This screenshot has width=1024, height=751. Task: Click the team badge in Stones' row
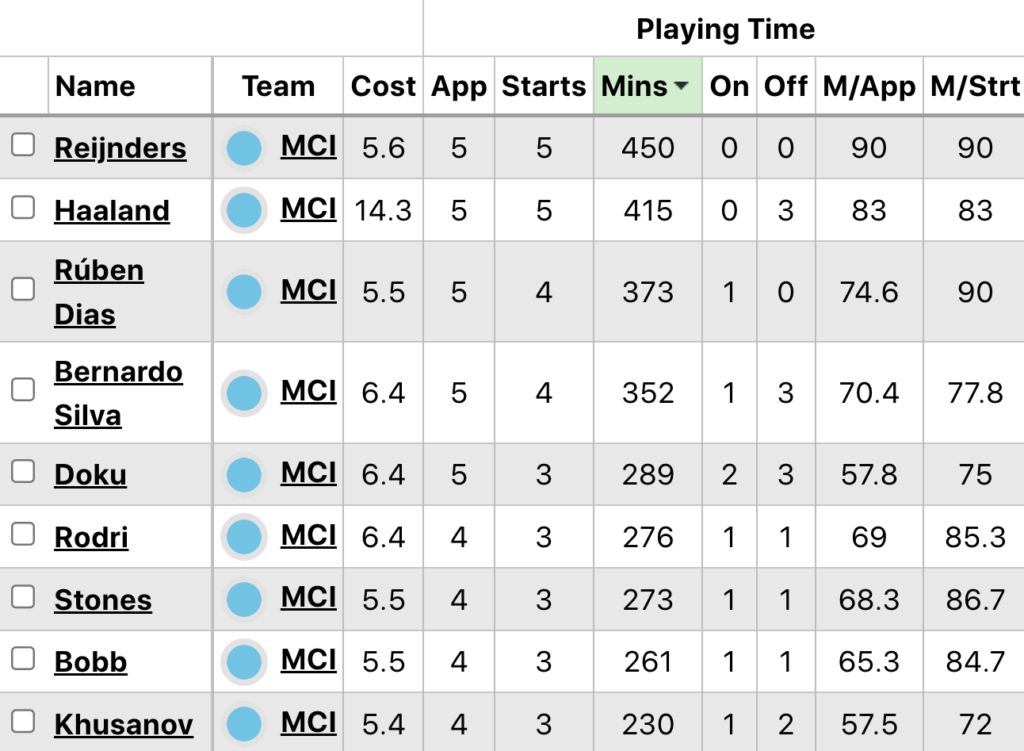click(244, 599)
